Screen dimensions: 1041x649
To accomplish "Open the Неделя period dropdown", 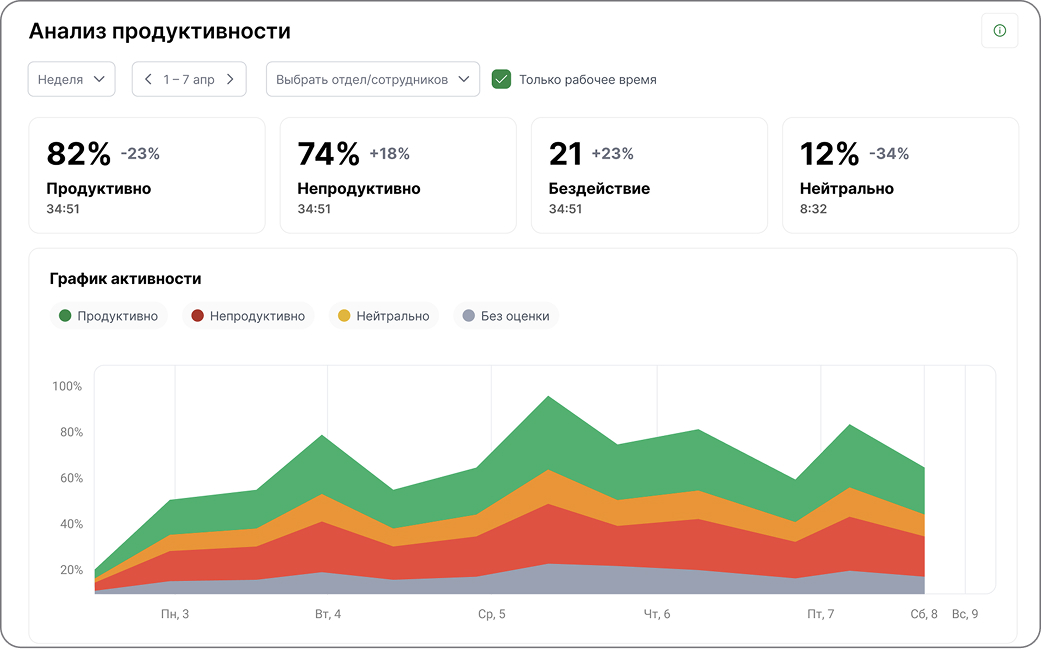I will tap(71, 79).
